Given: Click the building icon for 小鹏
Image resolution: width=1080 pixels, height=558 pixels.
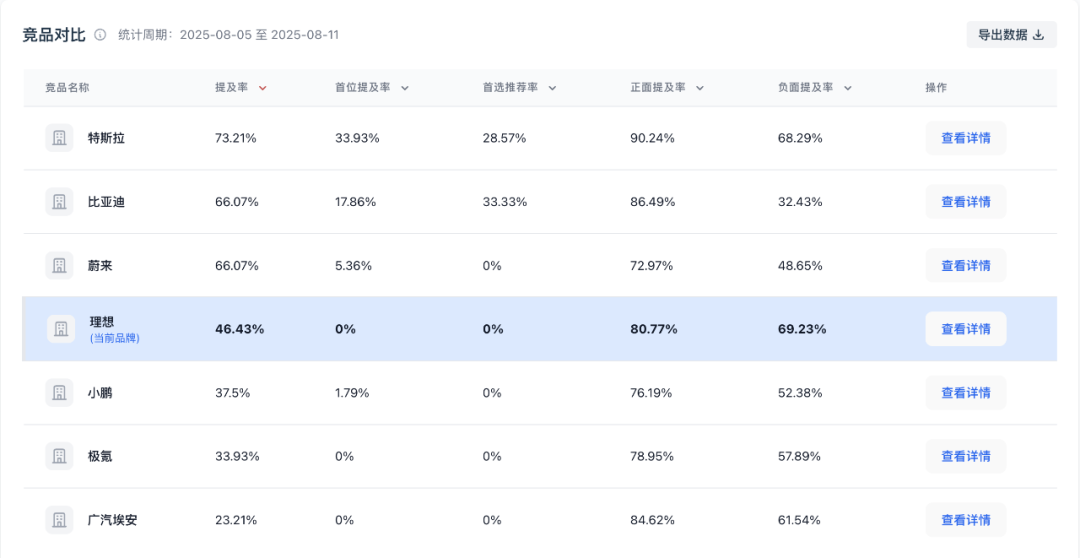Looking at the screenshot, I should [59, 393].
